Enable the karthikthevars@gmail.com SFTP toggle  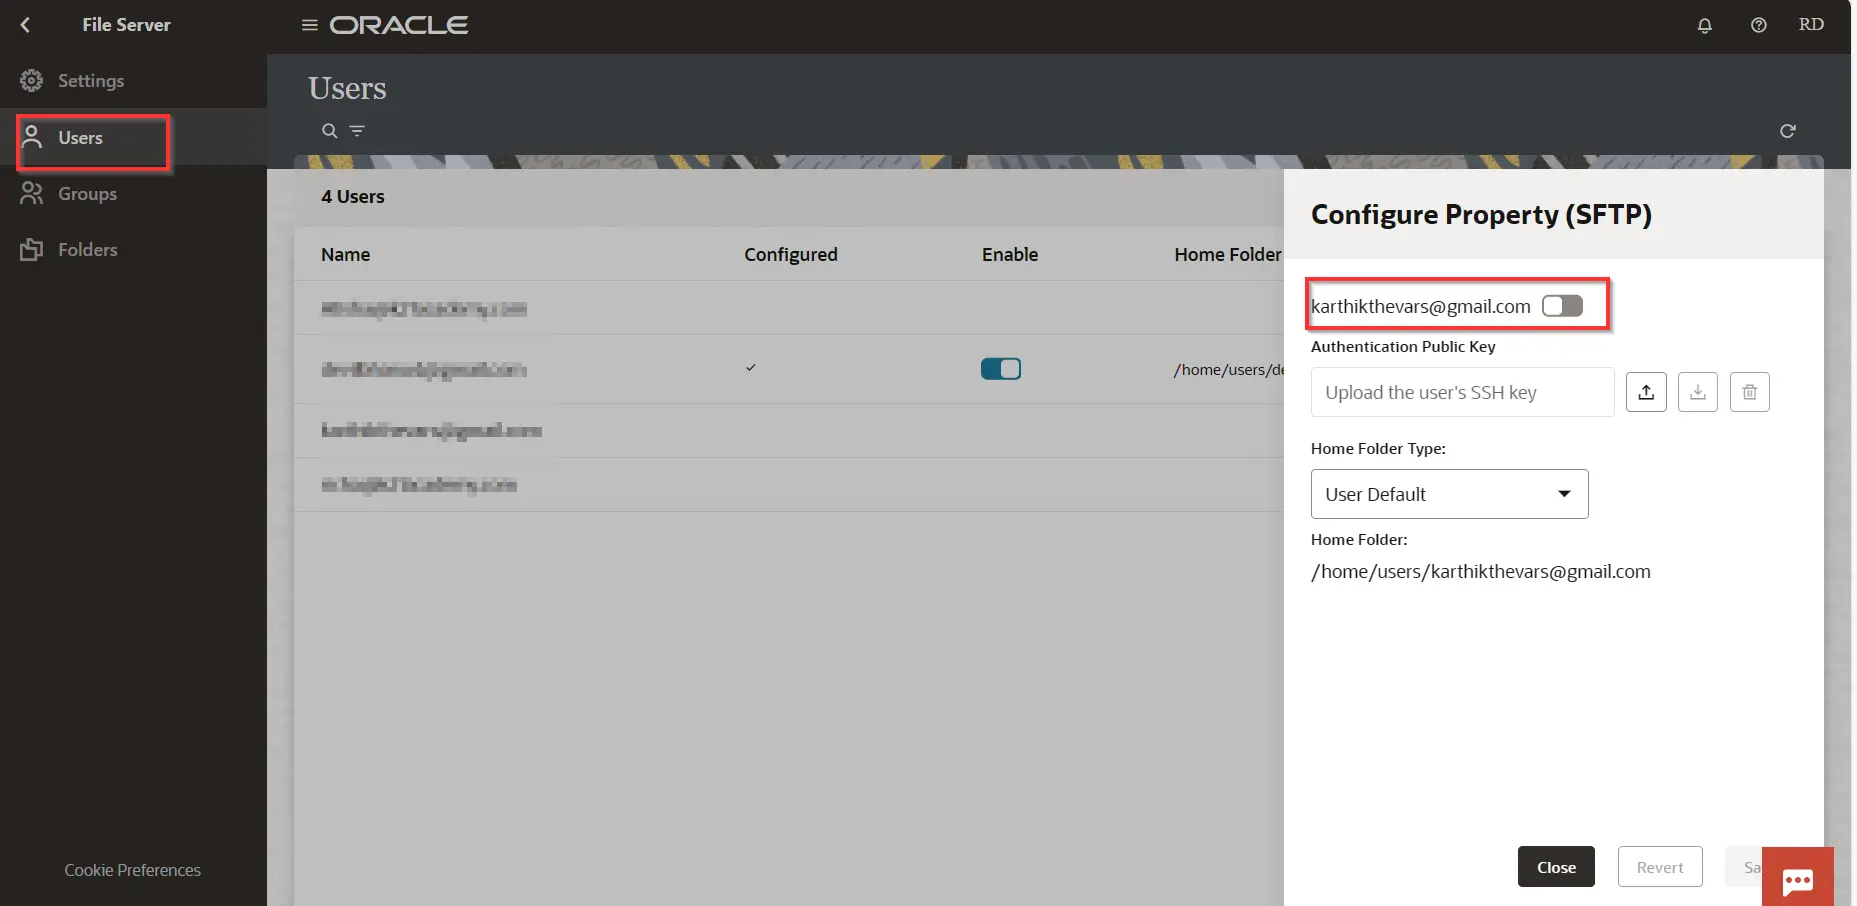point(1562,306)
